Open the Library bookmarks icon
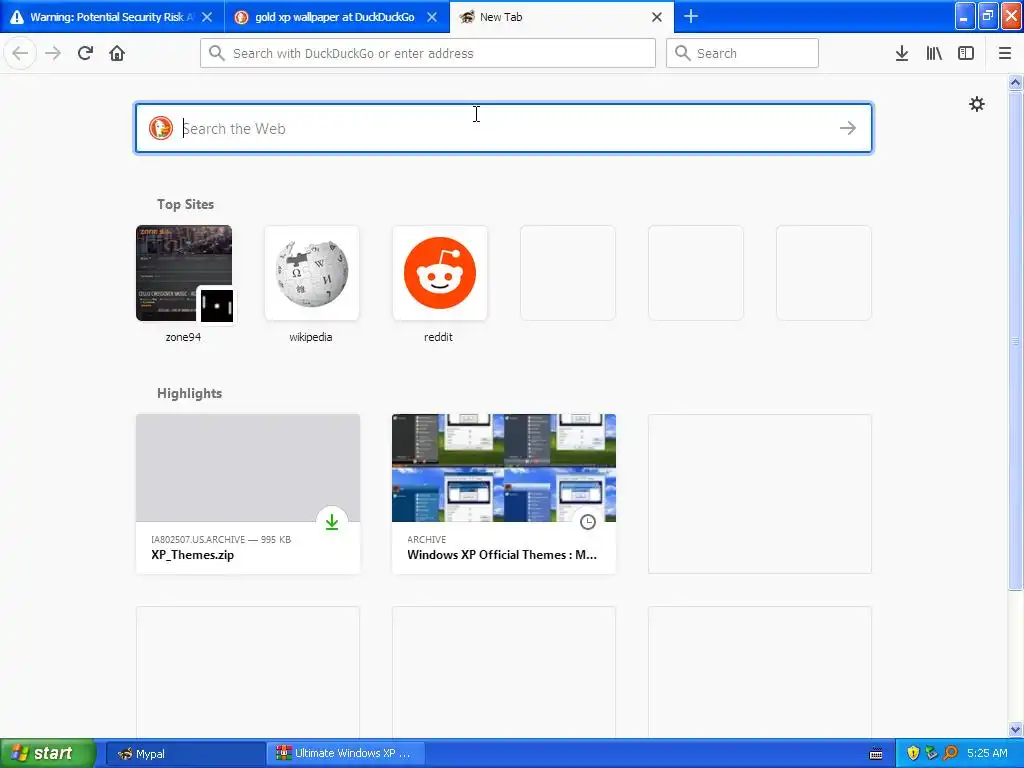Viewport: 1024px width, 768px height. [934, 53]
